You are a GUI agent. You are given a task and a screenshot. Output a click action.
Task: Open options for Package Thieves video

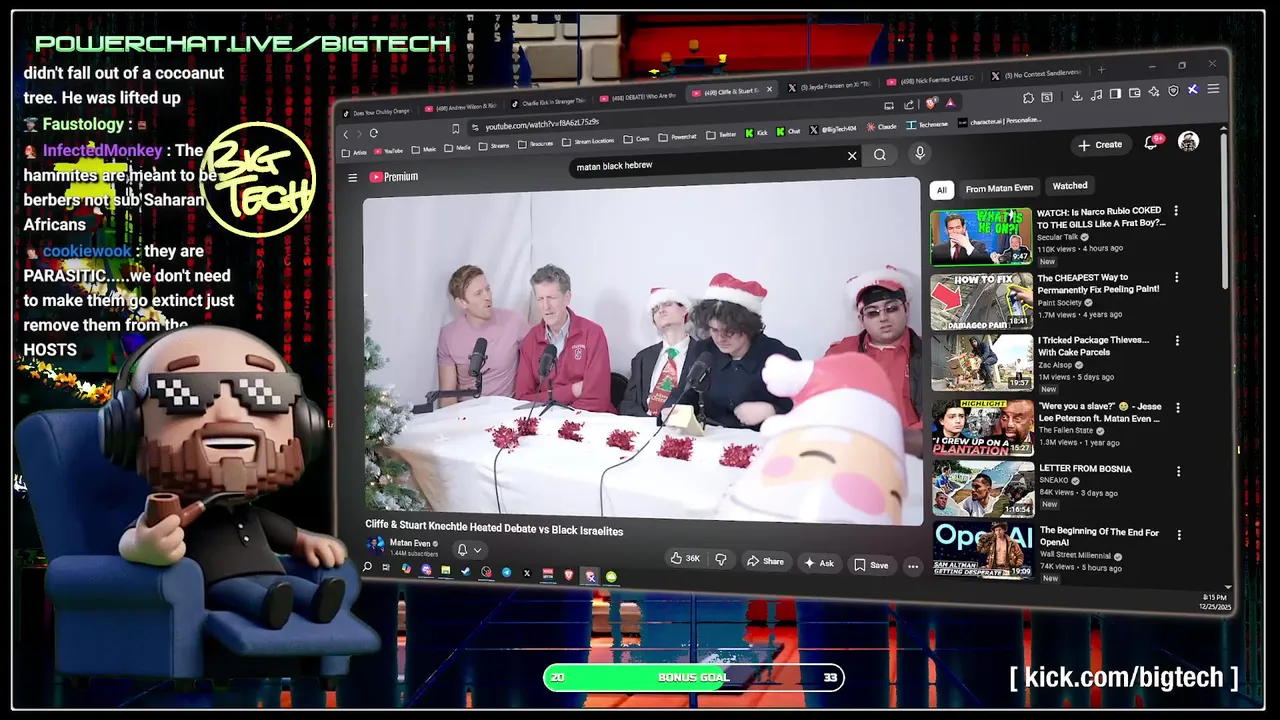click(x=1176, y=341)
